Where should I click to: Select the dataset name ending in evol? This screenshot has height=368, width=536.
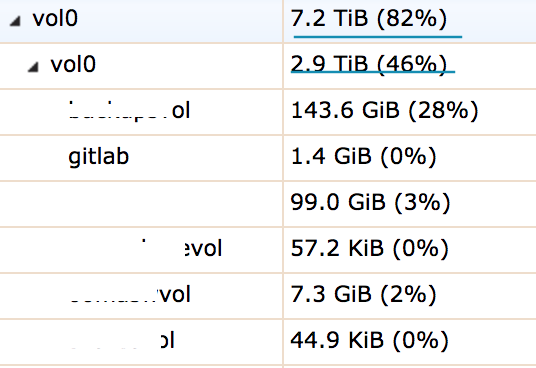[181, 248]
